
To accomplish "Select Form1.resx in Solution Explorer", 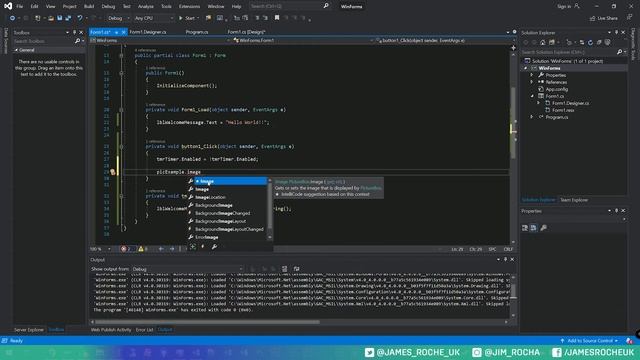I will [563, 110].
